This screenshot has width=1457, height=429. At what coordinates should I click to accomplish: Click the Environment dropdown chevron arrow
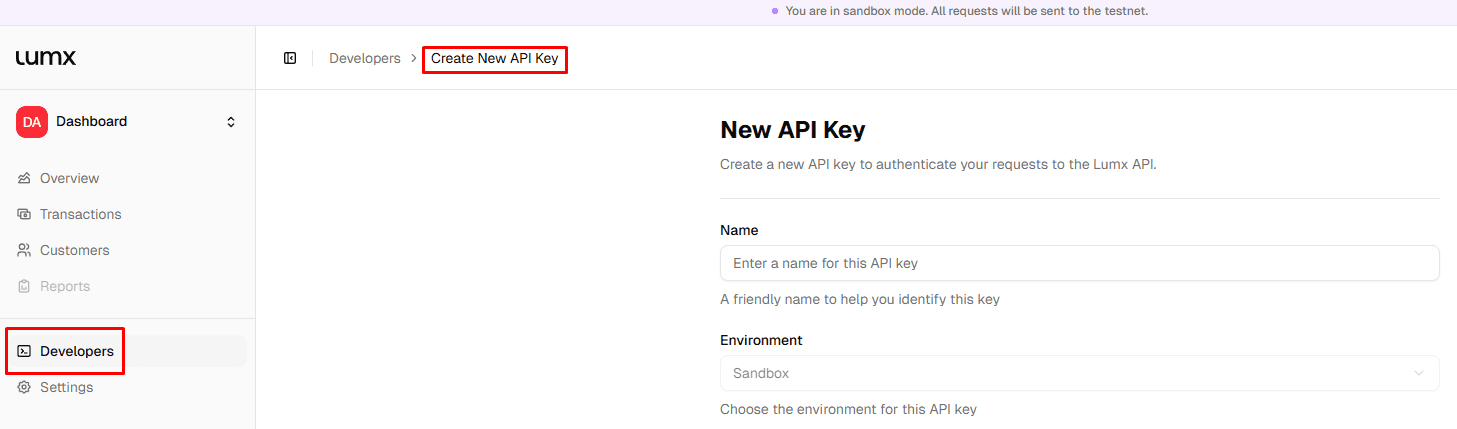tap(1418, 373)
